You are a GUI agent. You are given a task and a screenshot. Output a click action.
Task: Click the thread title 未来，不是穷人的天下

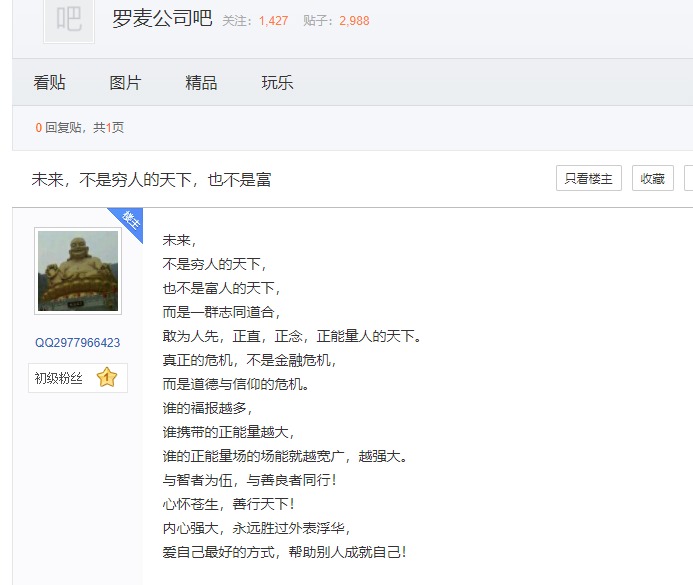tap(151, 180)
